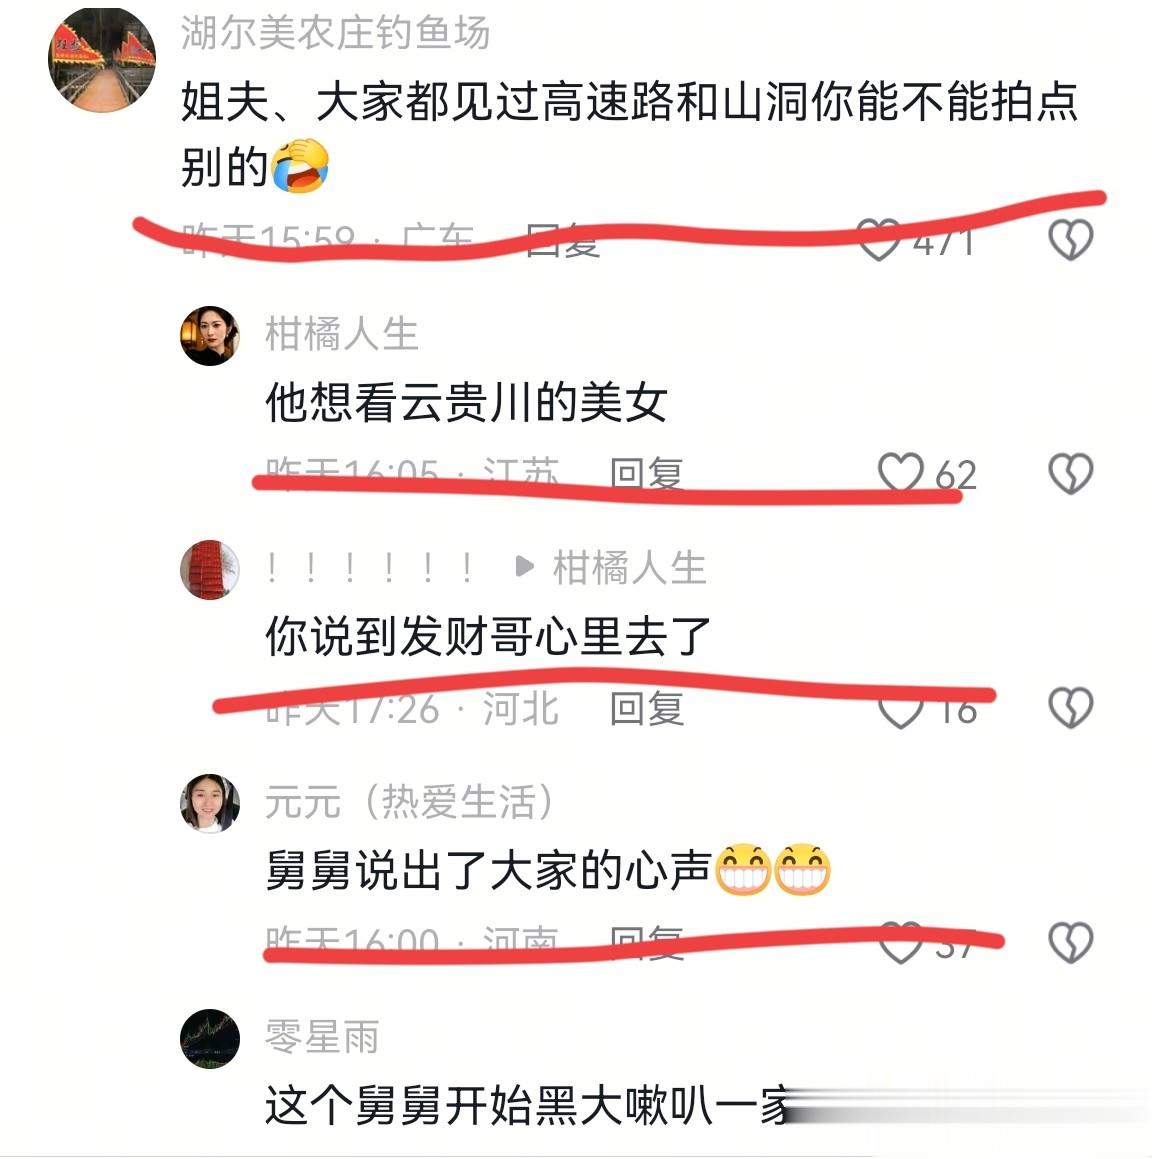Image resolution: width=1152 pixels, height=1159 pixels.
Task: Tap 回复 under 元元's 河南 comment
Action: point(647,942)
